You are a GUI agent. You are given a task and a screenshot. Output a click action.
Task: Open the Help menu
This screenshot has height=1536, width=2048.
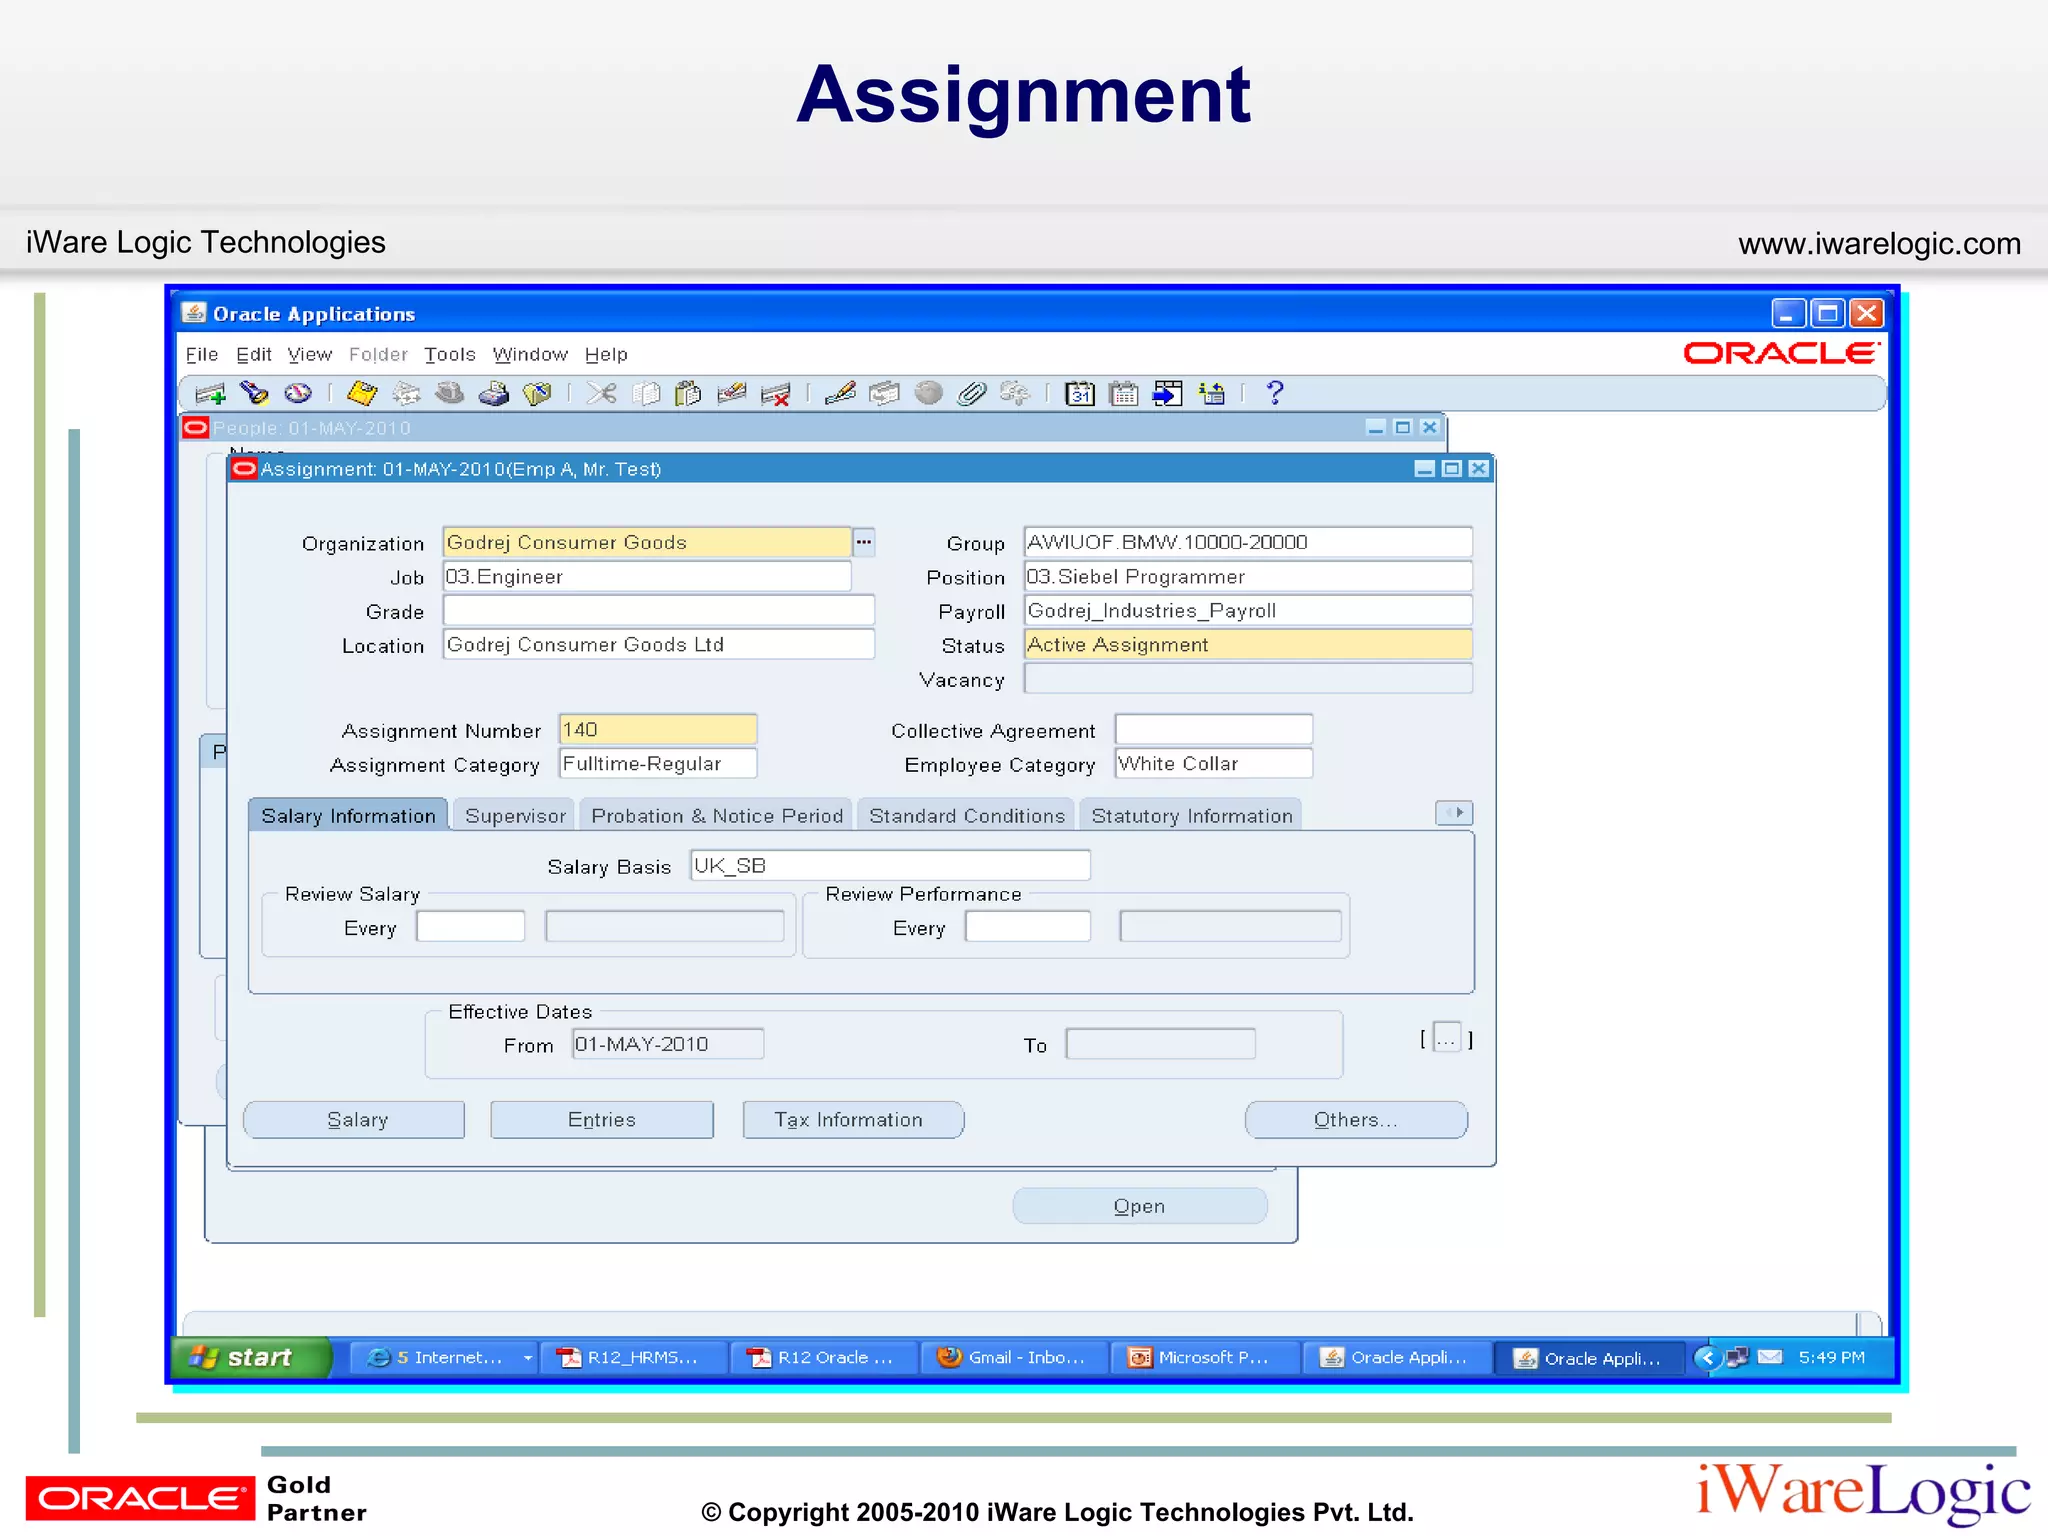tap(606, 355)
